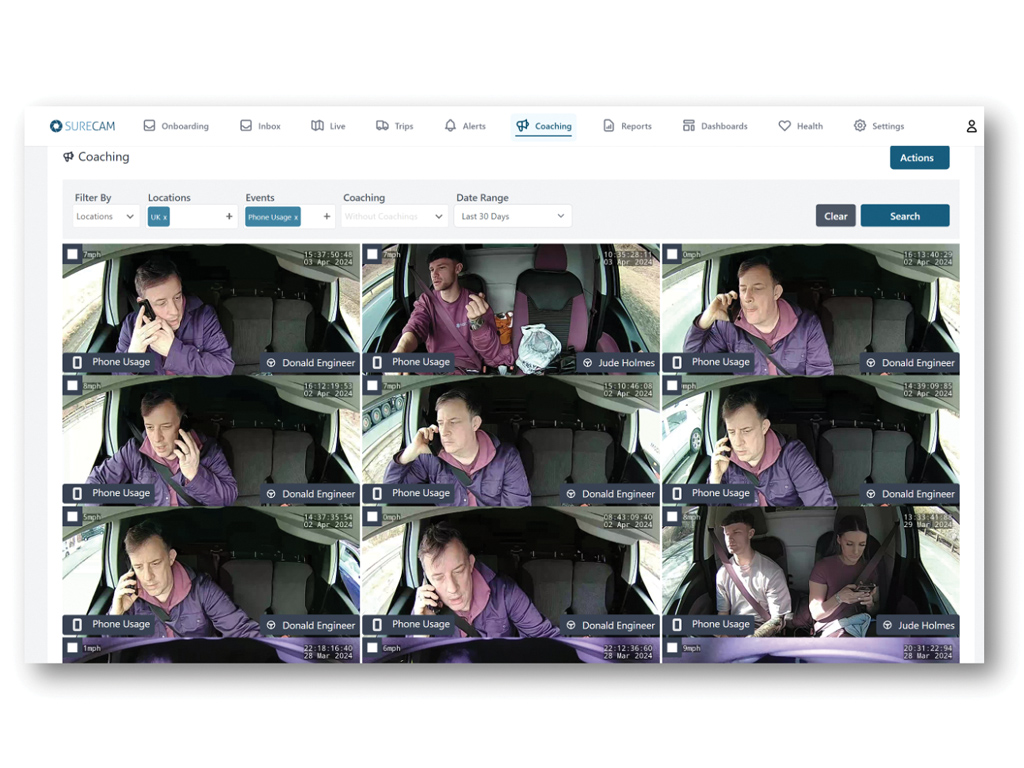
Task: Select checkbox on 08:43:09 02 Apr clip
Action: coord(372,517)
